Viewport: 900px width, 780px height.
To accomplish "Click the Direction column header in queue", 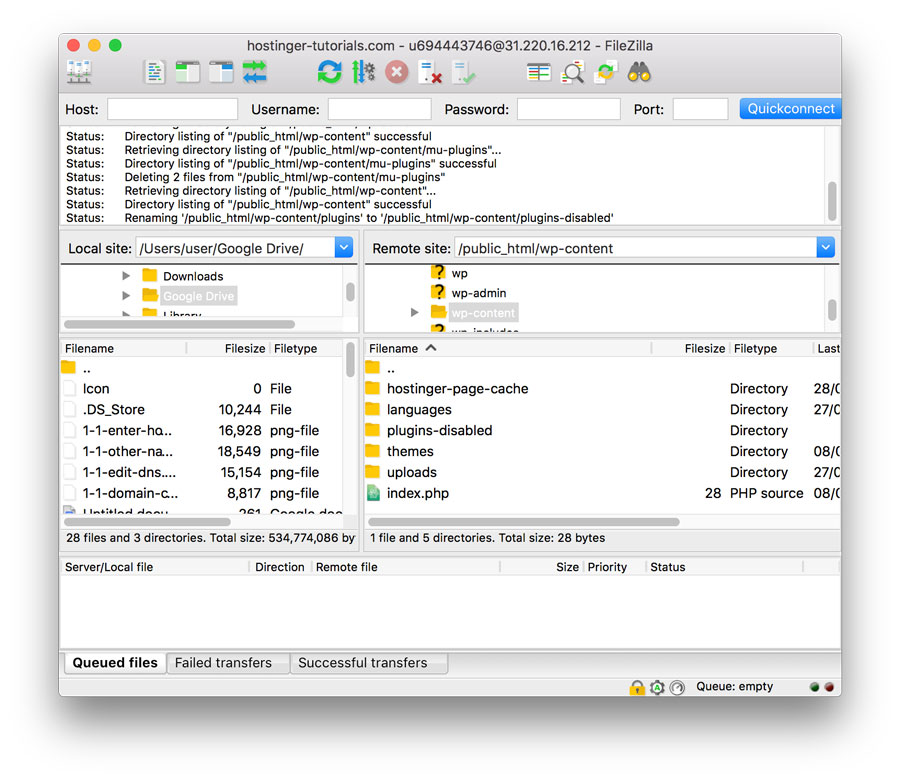I will [280, 567].
